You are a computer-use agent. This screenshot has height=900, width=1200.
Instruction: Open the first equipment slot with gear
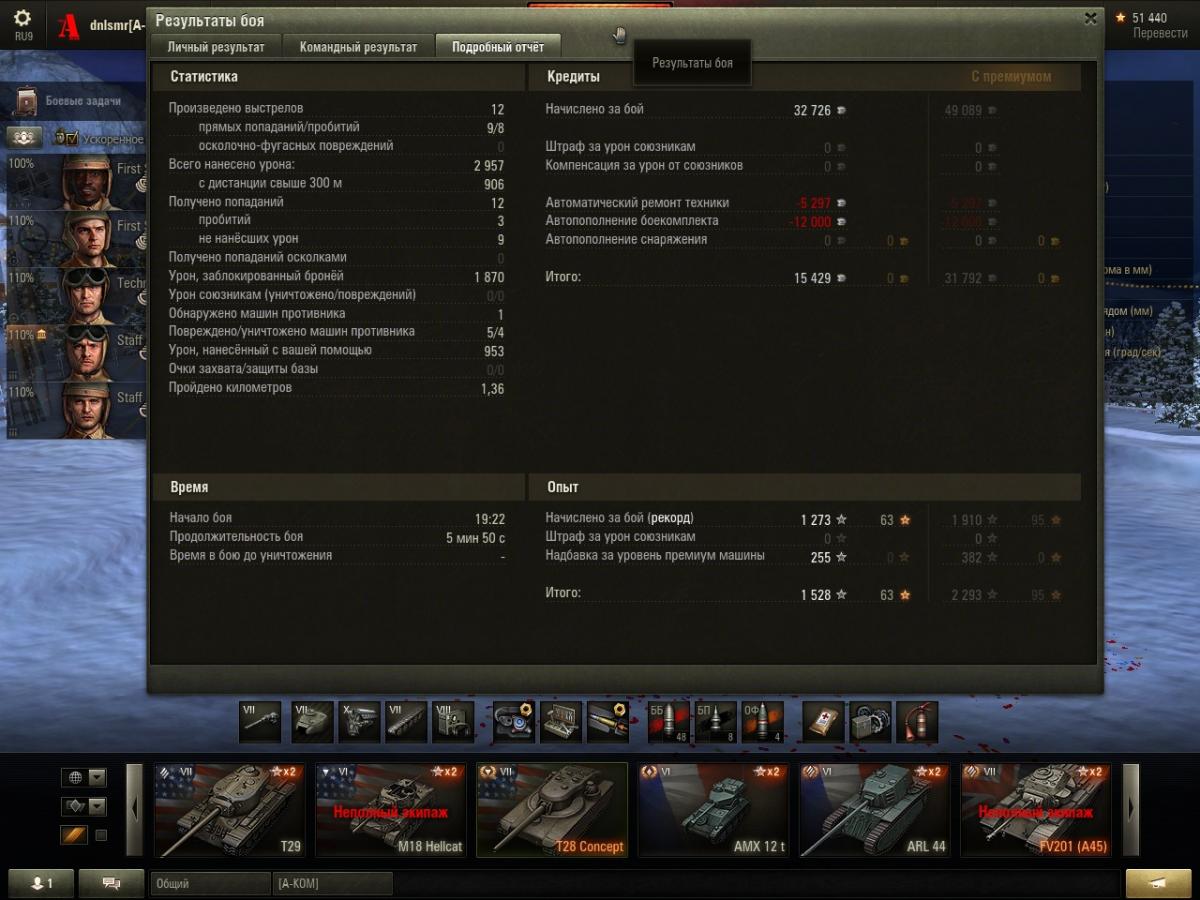coord(513,722)
